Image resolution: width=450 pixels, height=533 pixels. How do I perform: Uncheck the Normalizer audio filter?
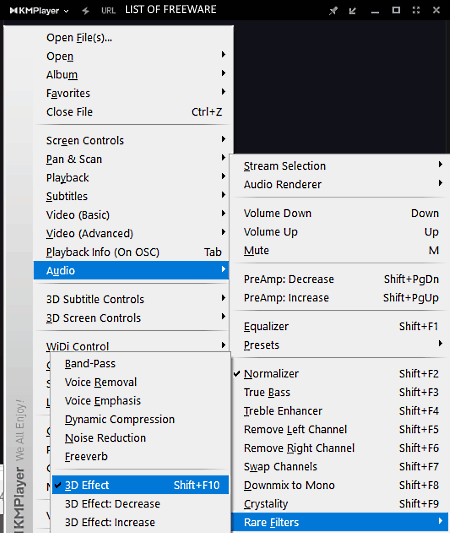pos(339,374)
